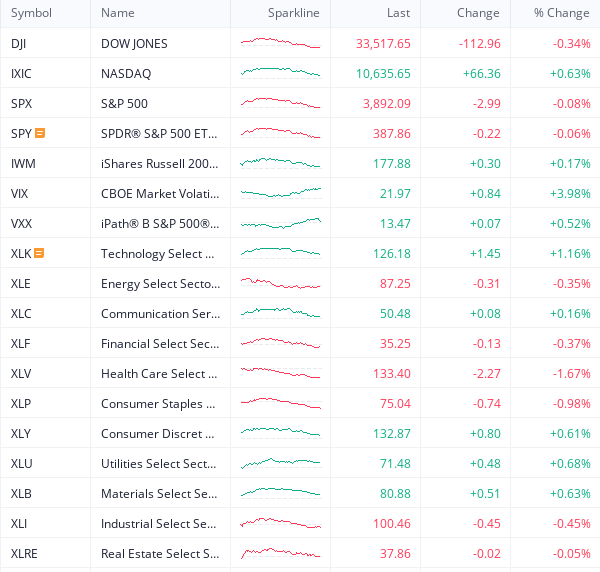The image size is (600, 572).
Task: Click the Materials Select Se... name
Action: (159, 494)
